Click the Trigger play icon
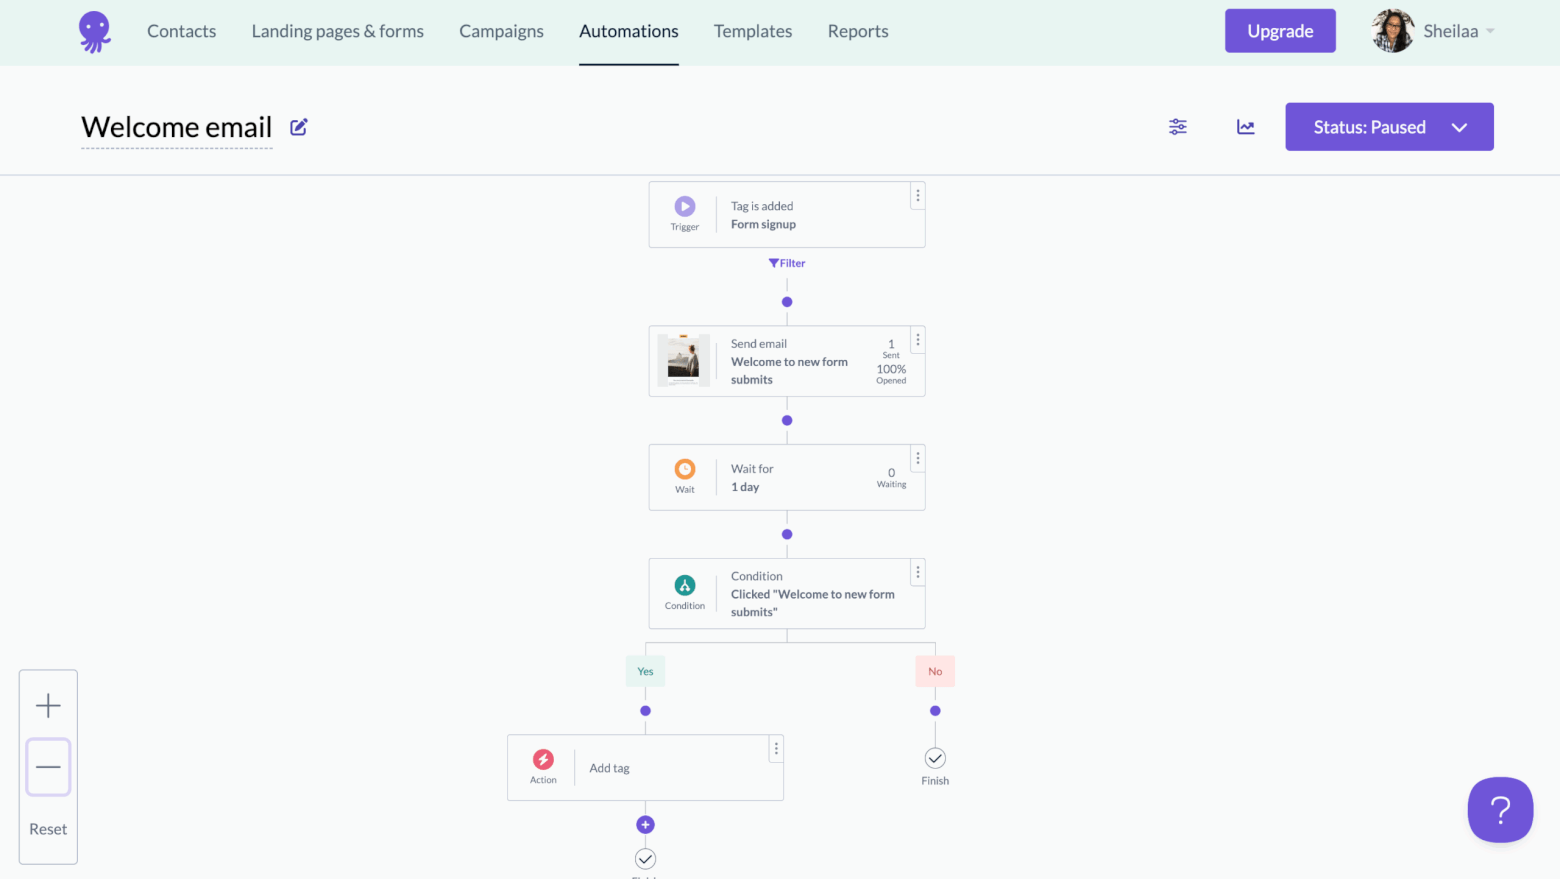This screenshot has width=1560, height=879. point(684,207)
